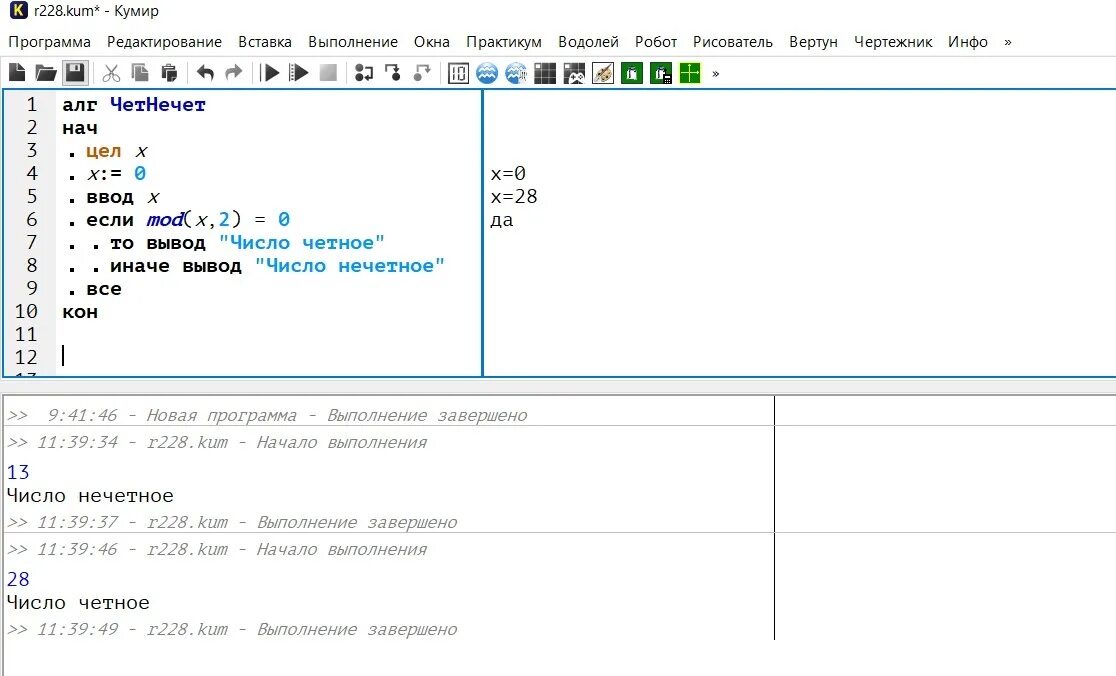Open the Рисователь painter palette icon
The image size is (1116, 676).
603,73
